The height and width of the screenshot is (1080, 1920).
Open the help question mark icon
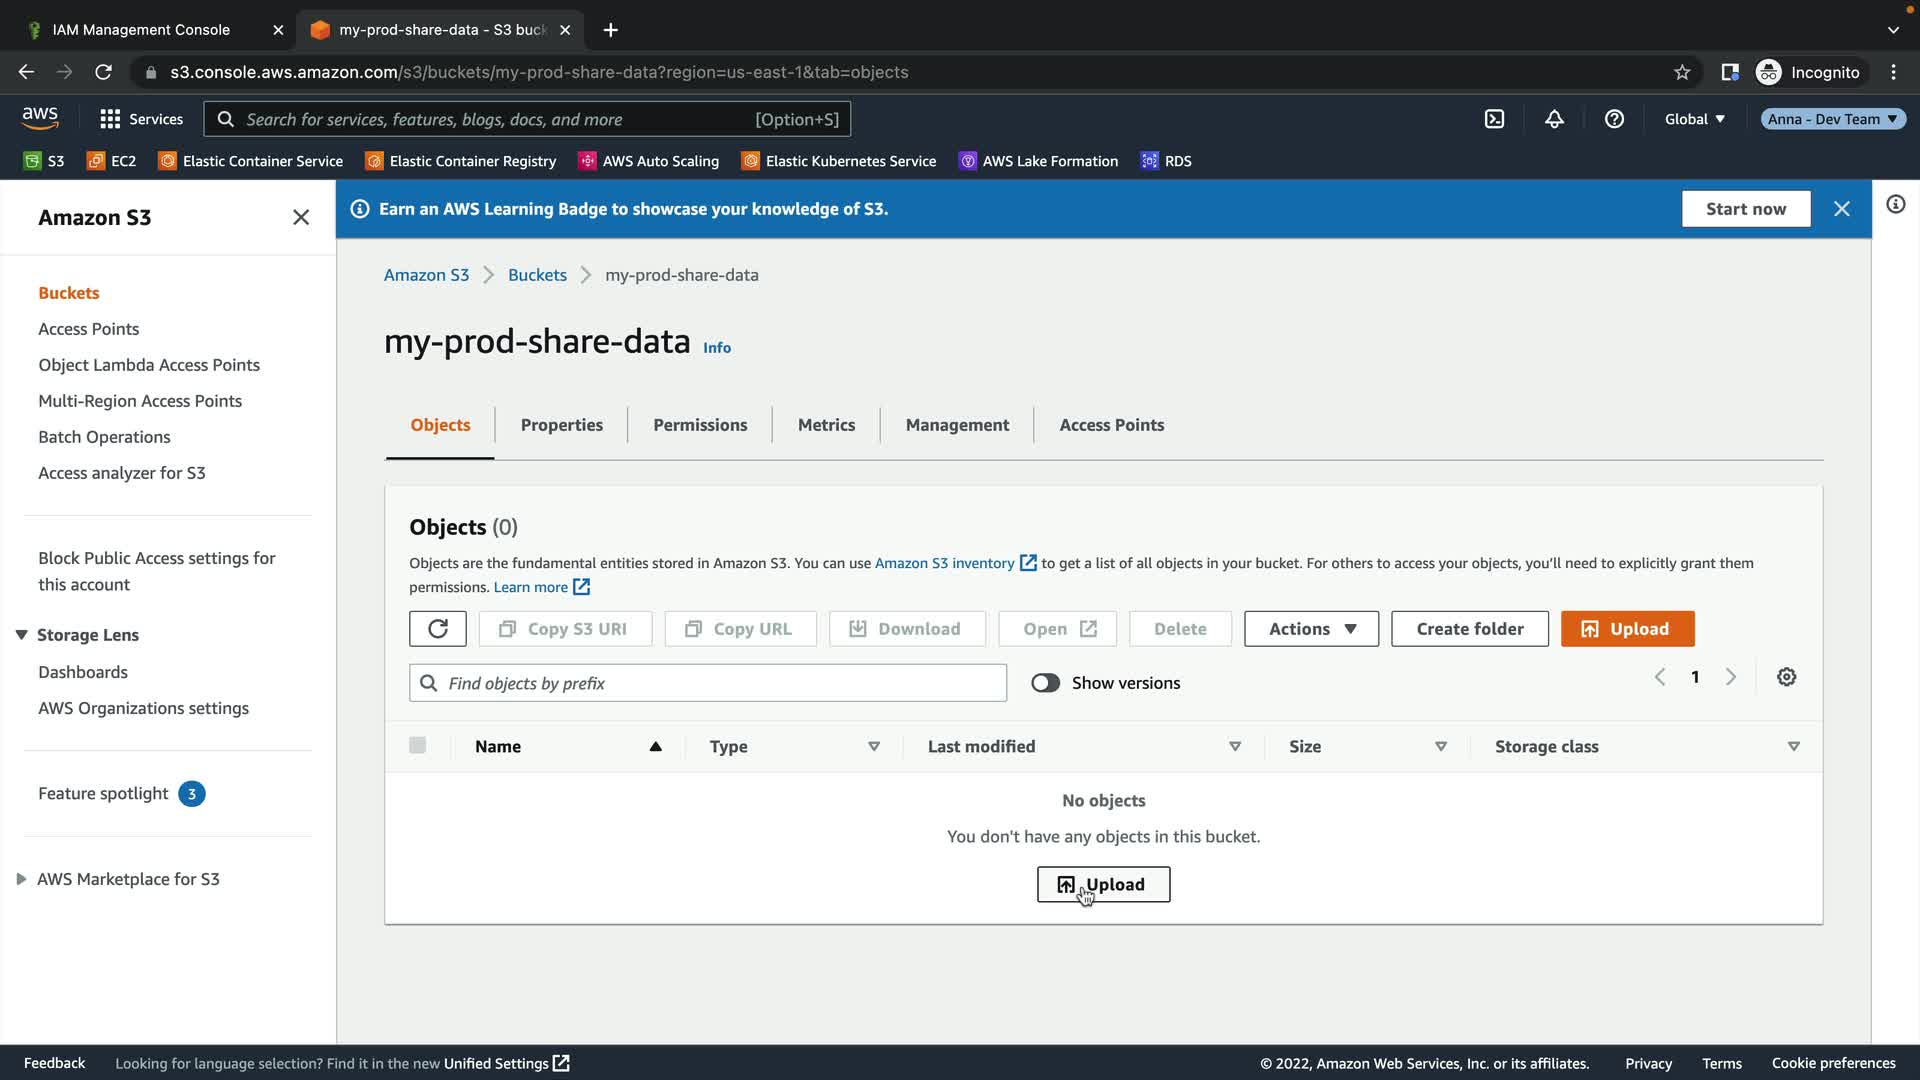1614,119
